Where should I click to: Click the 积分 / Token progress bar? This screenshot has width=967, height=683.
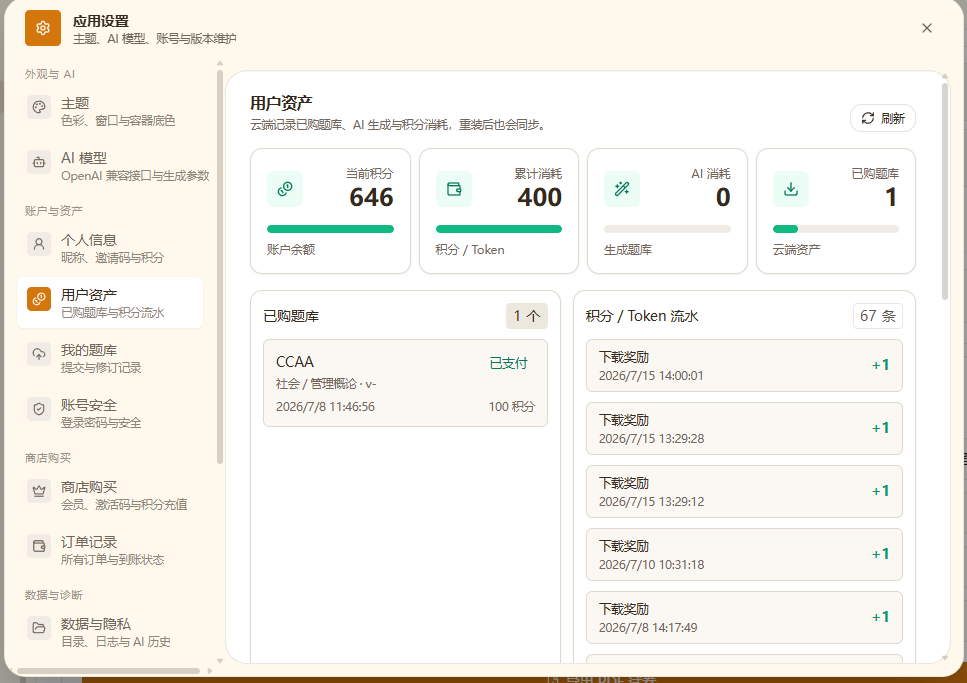[499, 229]
